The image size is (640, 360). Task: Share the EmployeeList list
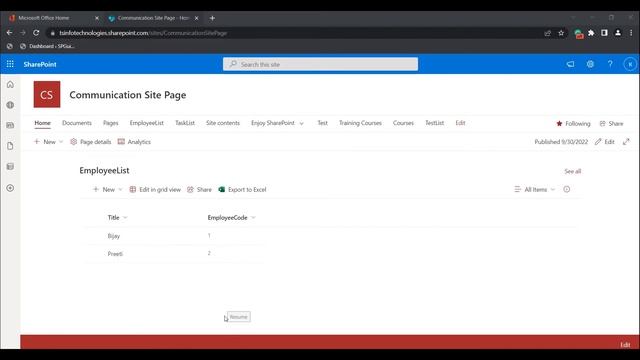pyautogui.click(x=199, y=189)
